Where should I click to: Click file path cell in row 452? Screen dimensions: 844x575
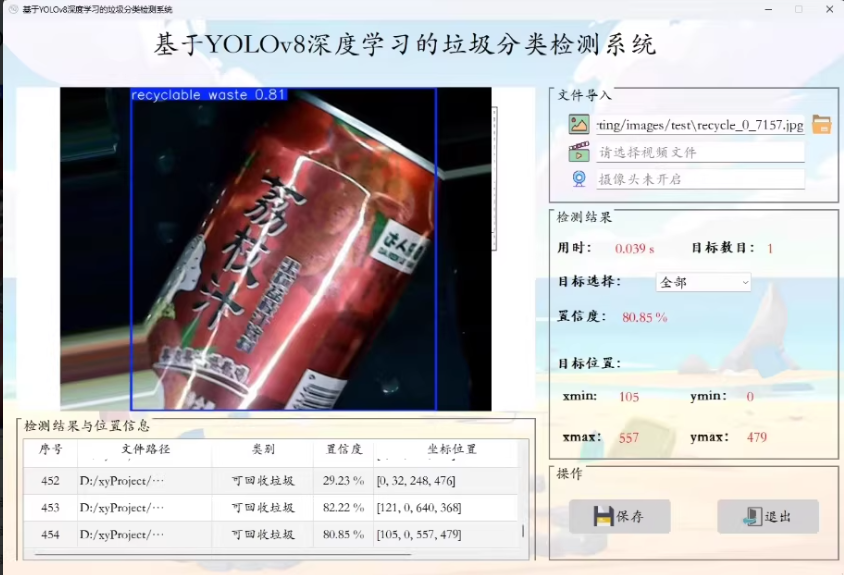point(145,481)
